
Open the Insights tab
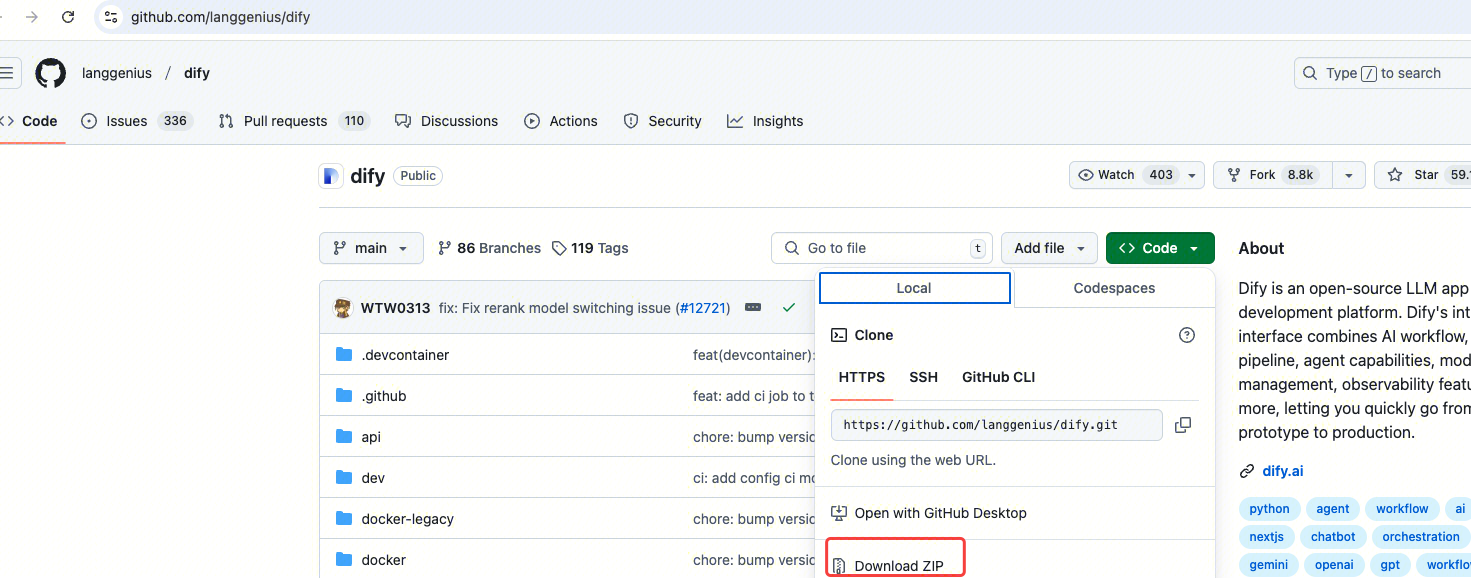(765, 121)
